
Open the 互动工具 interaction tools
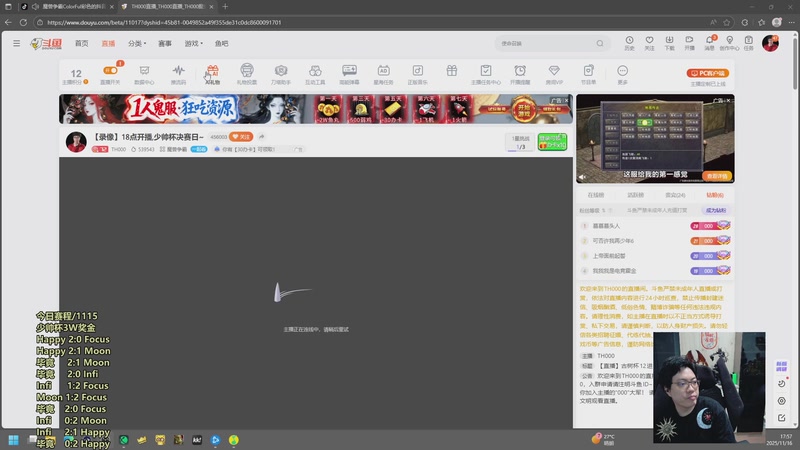(x=315, y=74)
